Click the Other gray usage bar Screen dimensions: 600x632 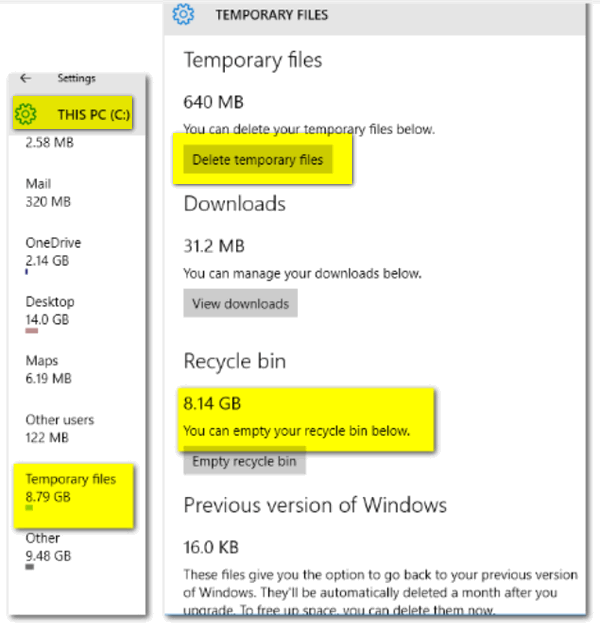click(x=29, y=567)
